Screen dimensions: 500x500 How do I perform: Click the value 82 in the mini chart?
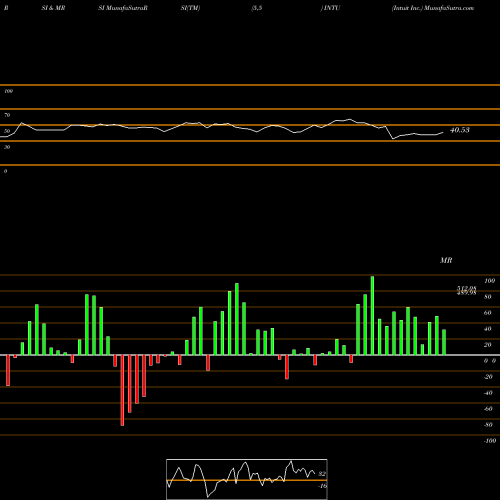[322, 474]
